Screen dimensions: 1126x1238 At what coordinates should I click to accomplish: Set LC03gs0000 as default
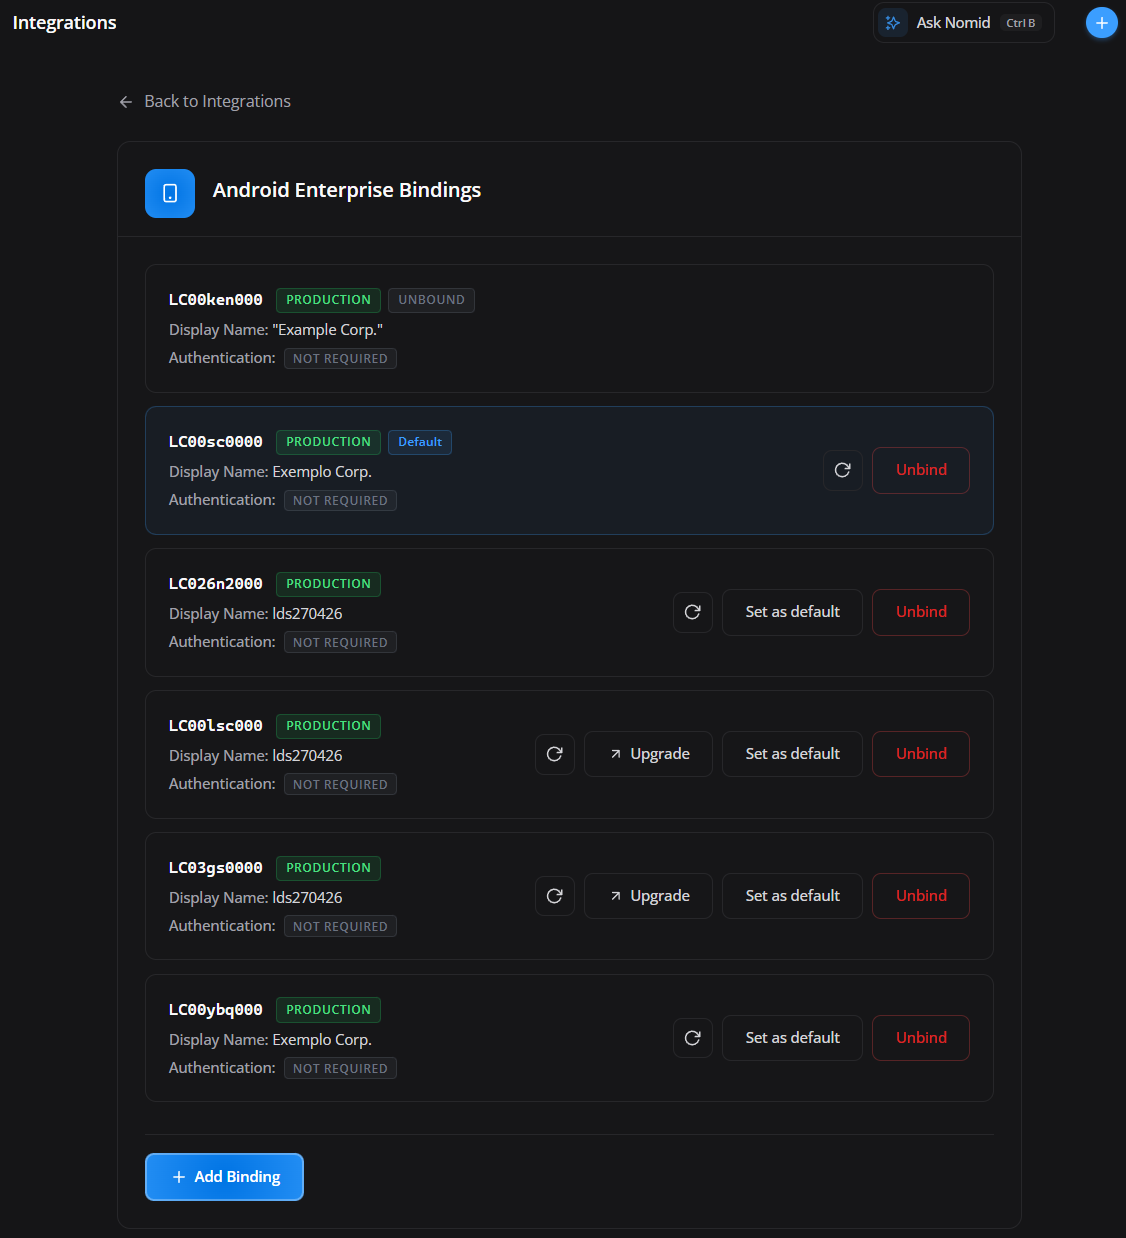coord(792,896)
